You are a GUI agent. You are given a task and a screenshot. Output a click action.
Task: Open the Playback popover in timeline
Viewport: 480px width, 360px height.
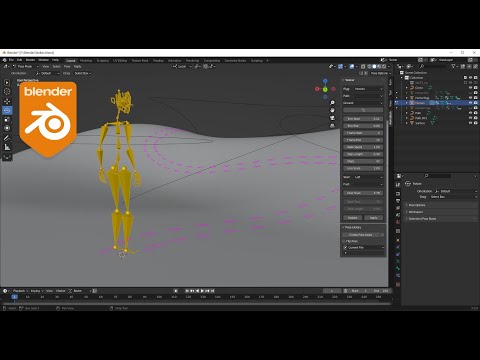20,291
